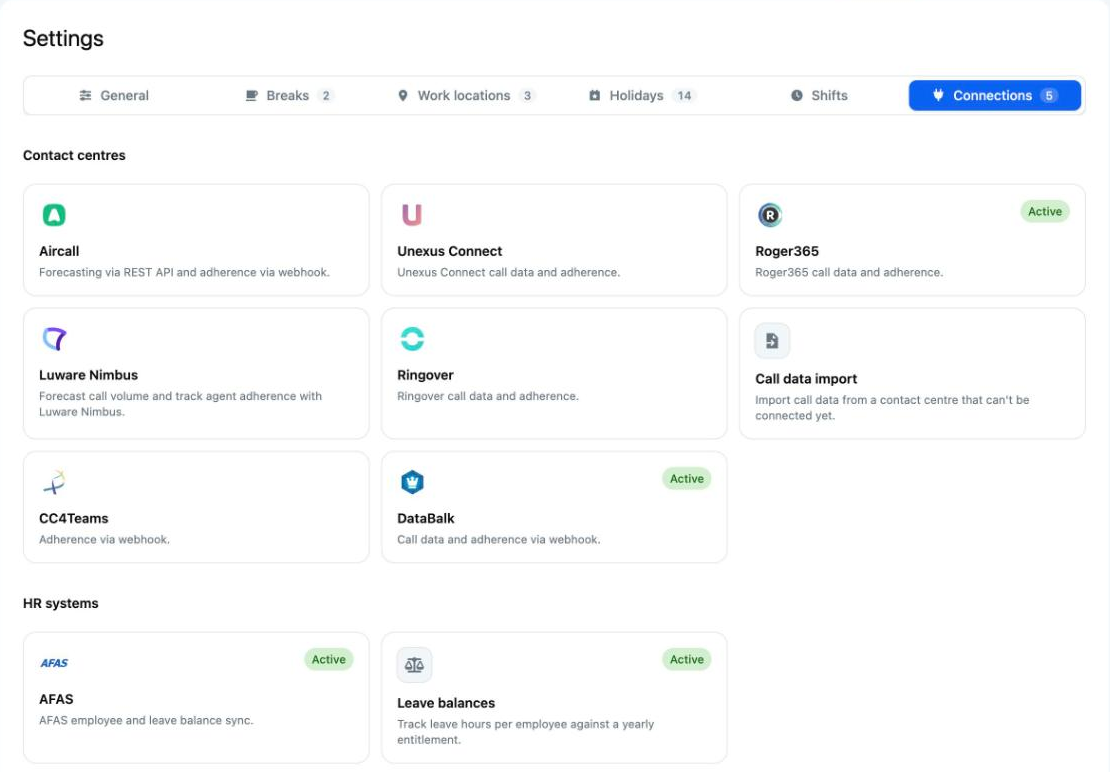Image resolution: width=1110 pixels, height=772 pixels.
Task: Go to the Work locations tab
Action: pos(465,96)
